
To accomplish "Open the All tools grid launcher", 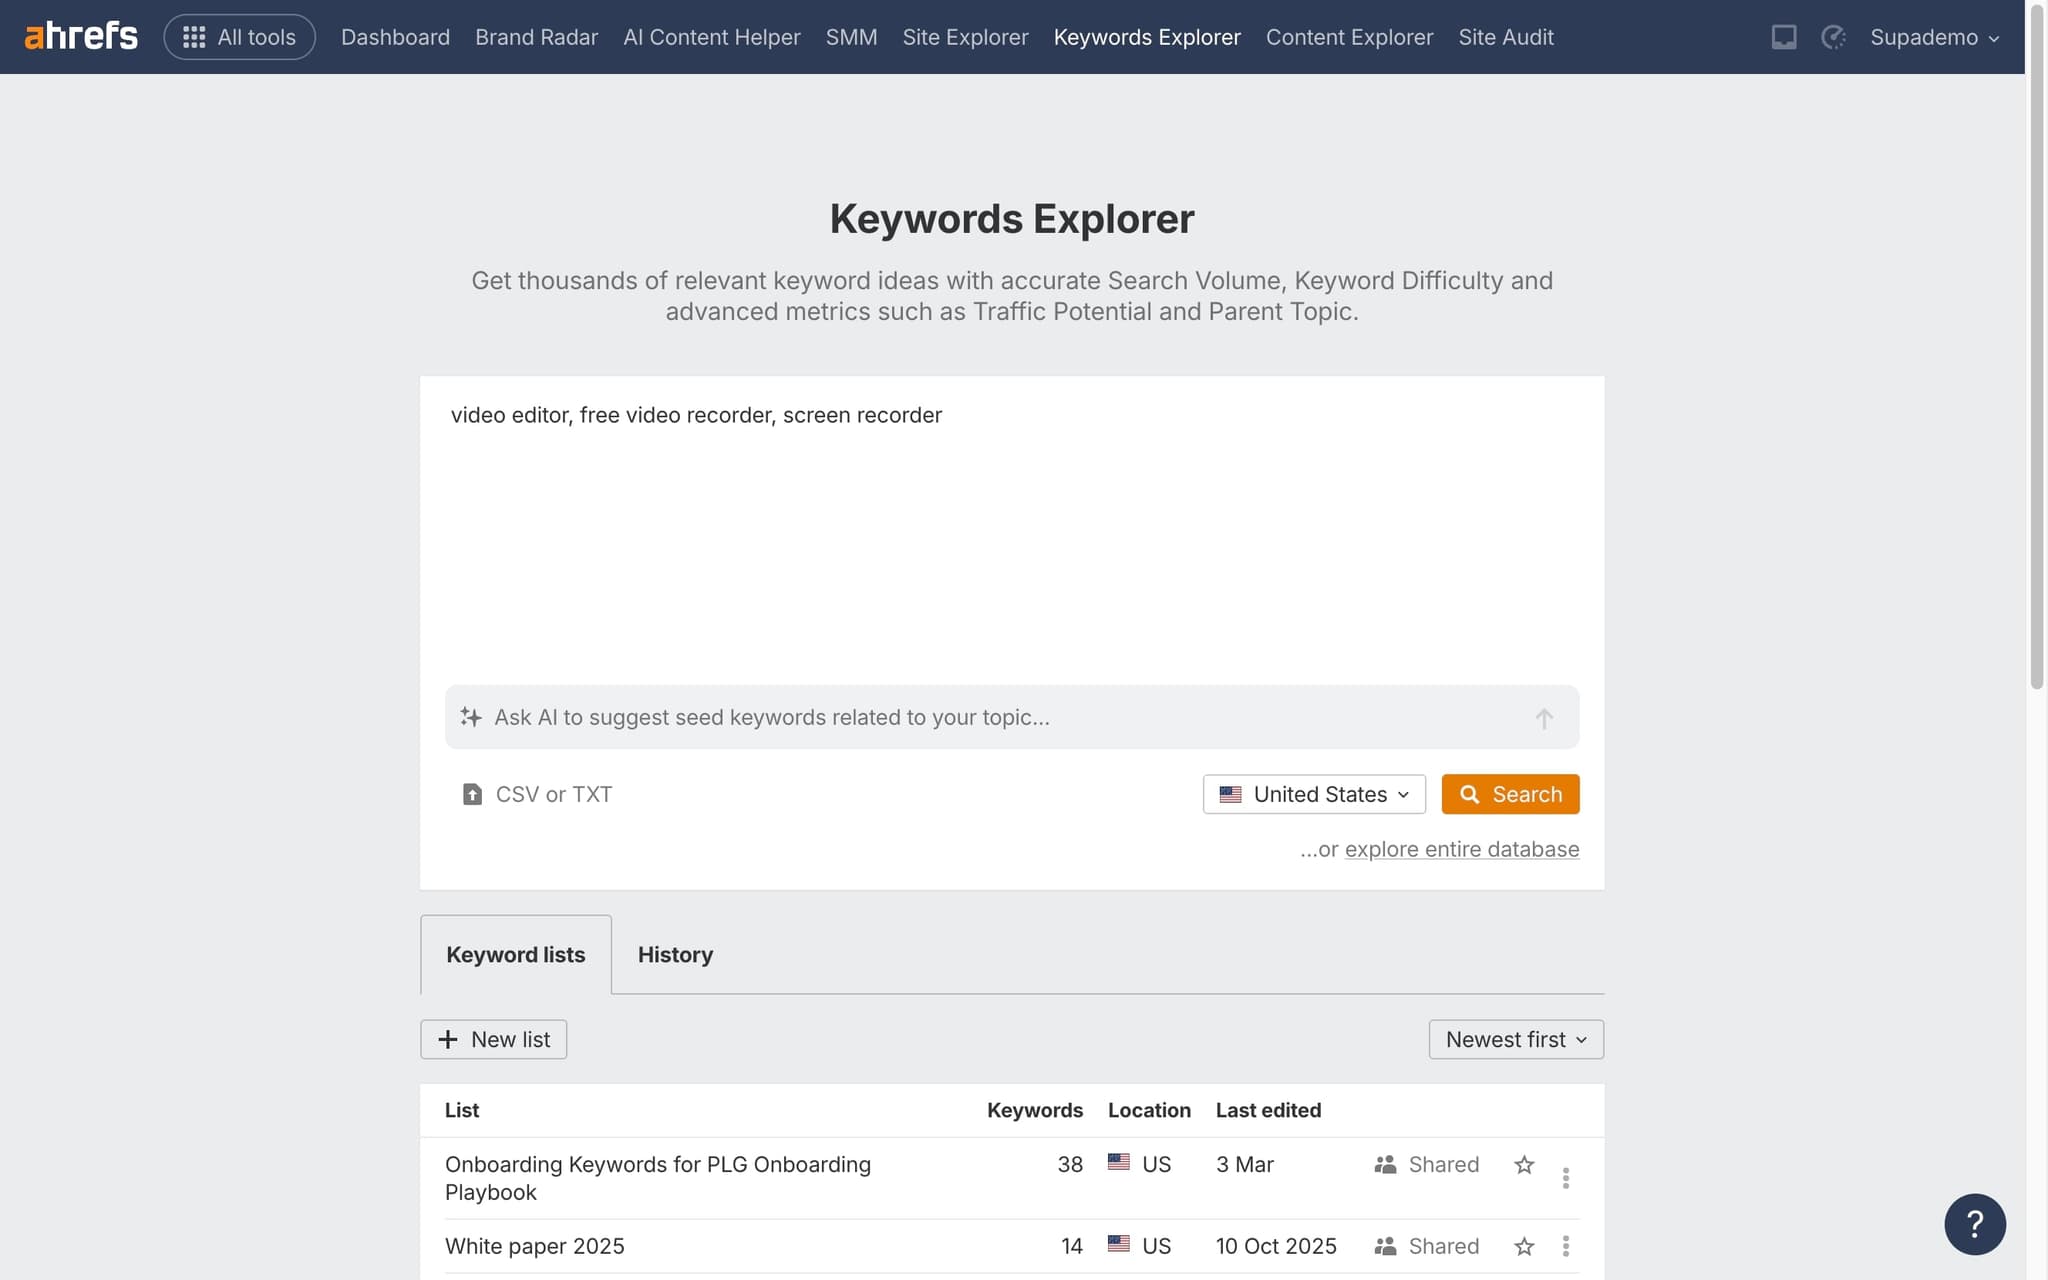I will [x=239, y=36].
